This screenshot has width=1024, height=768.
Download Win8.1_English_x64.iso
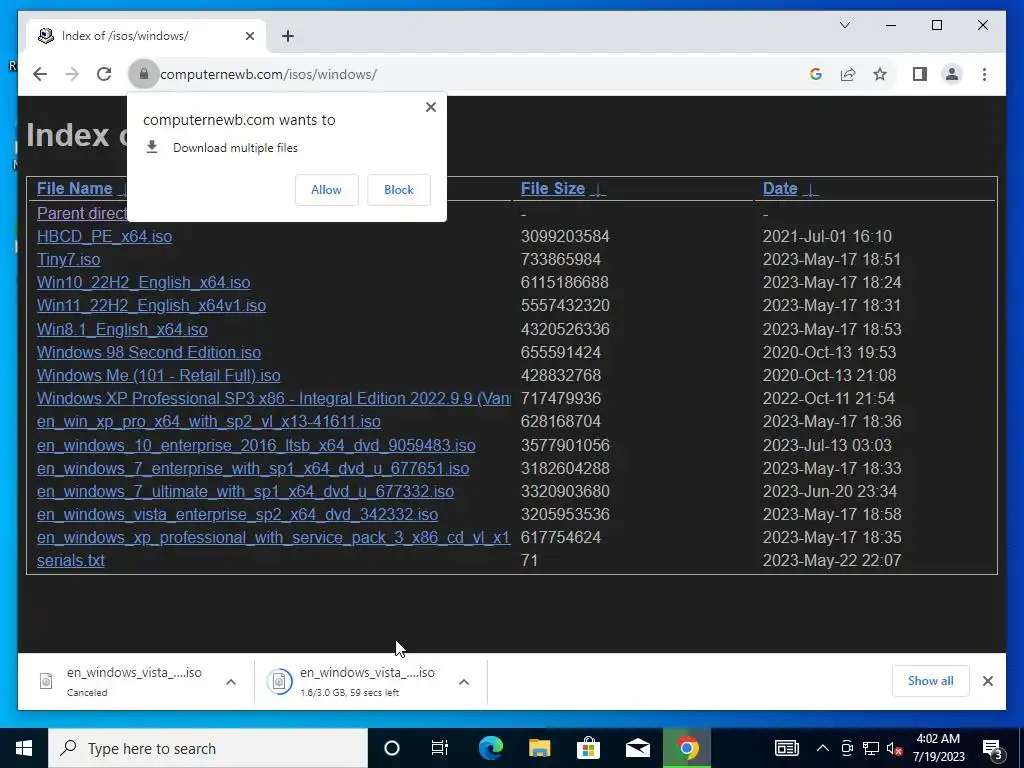tap(122, 329)
